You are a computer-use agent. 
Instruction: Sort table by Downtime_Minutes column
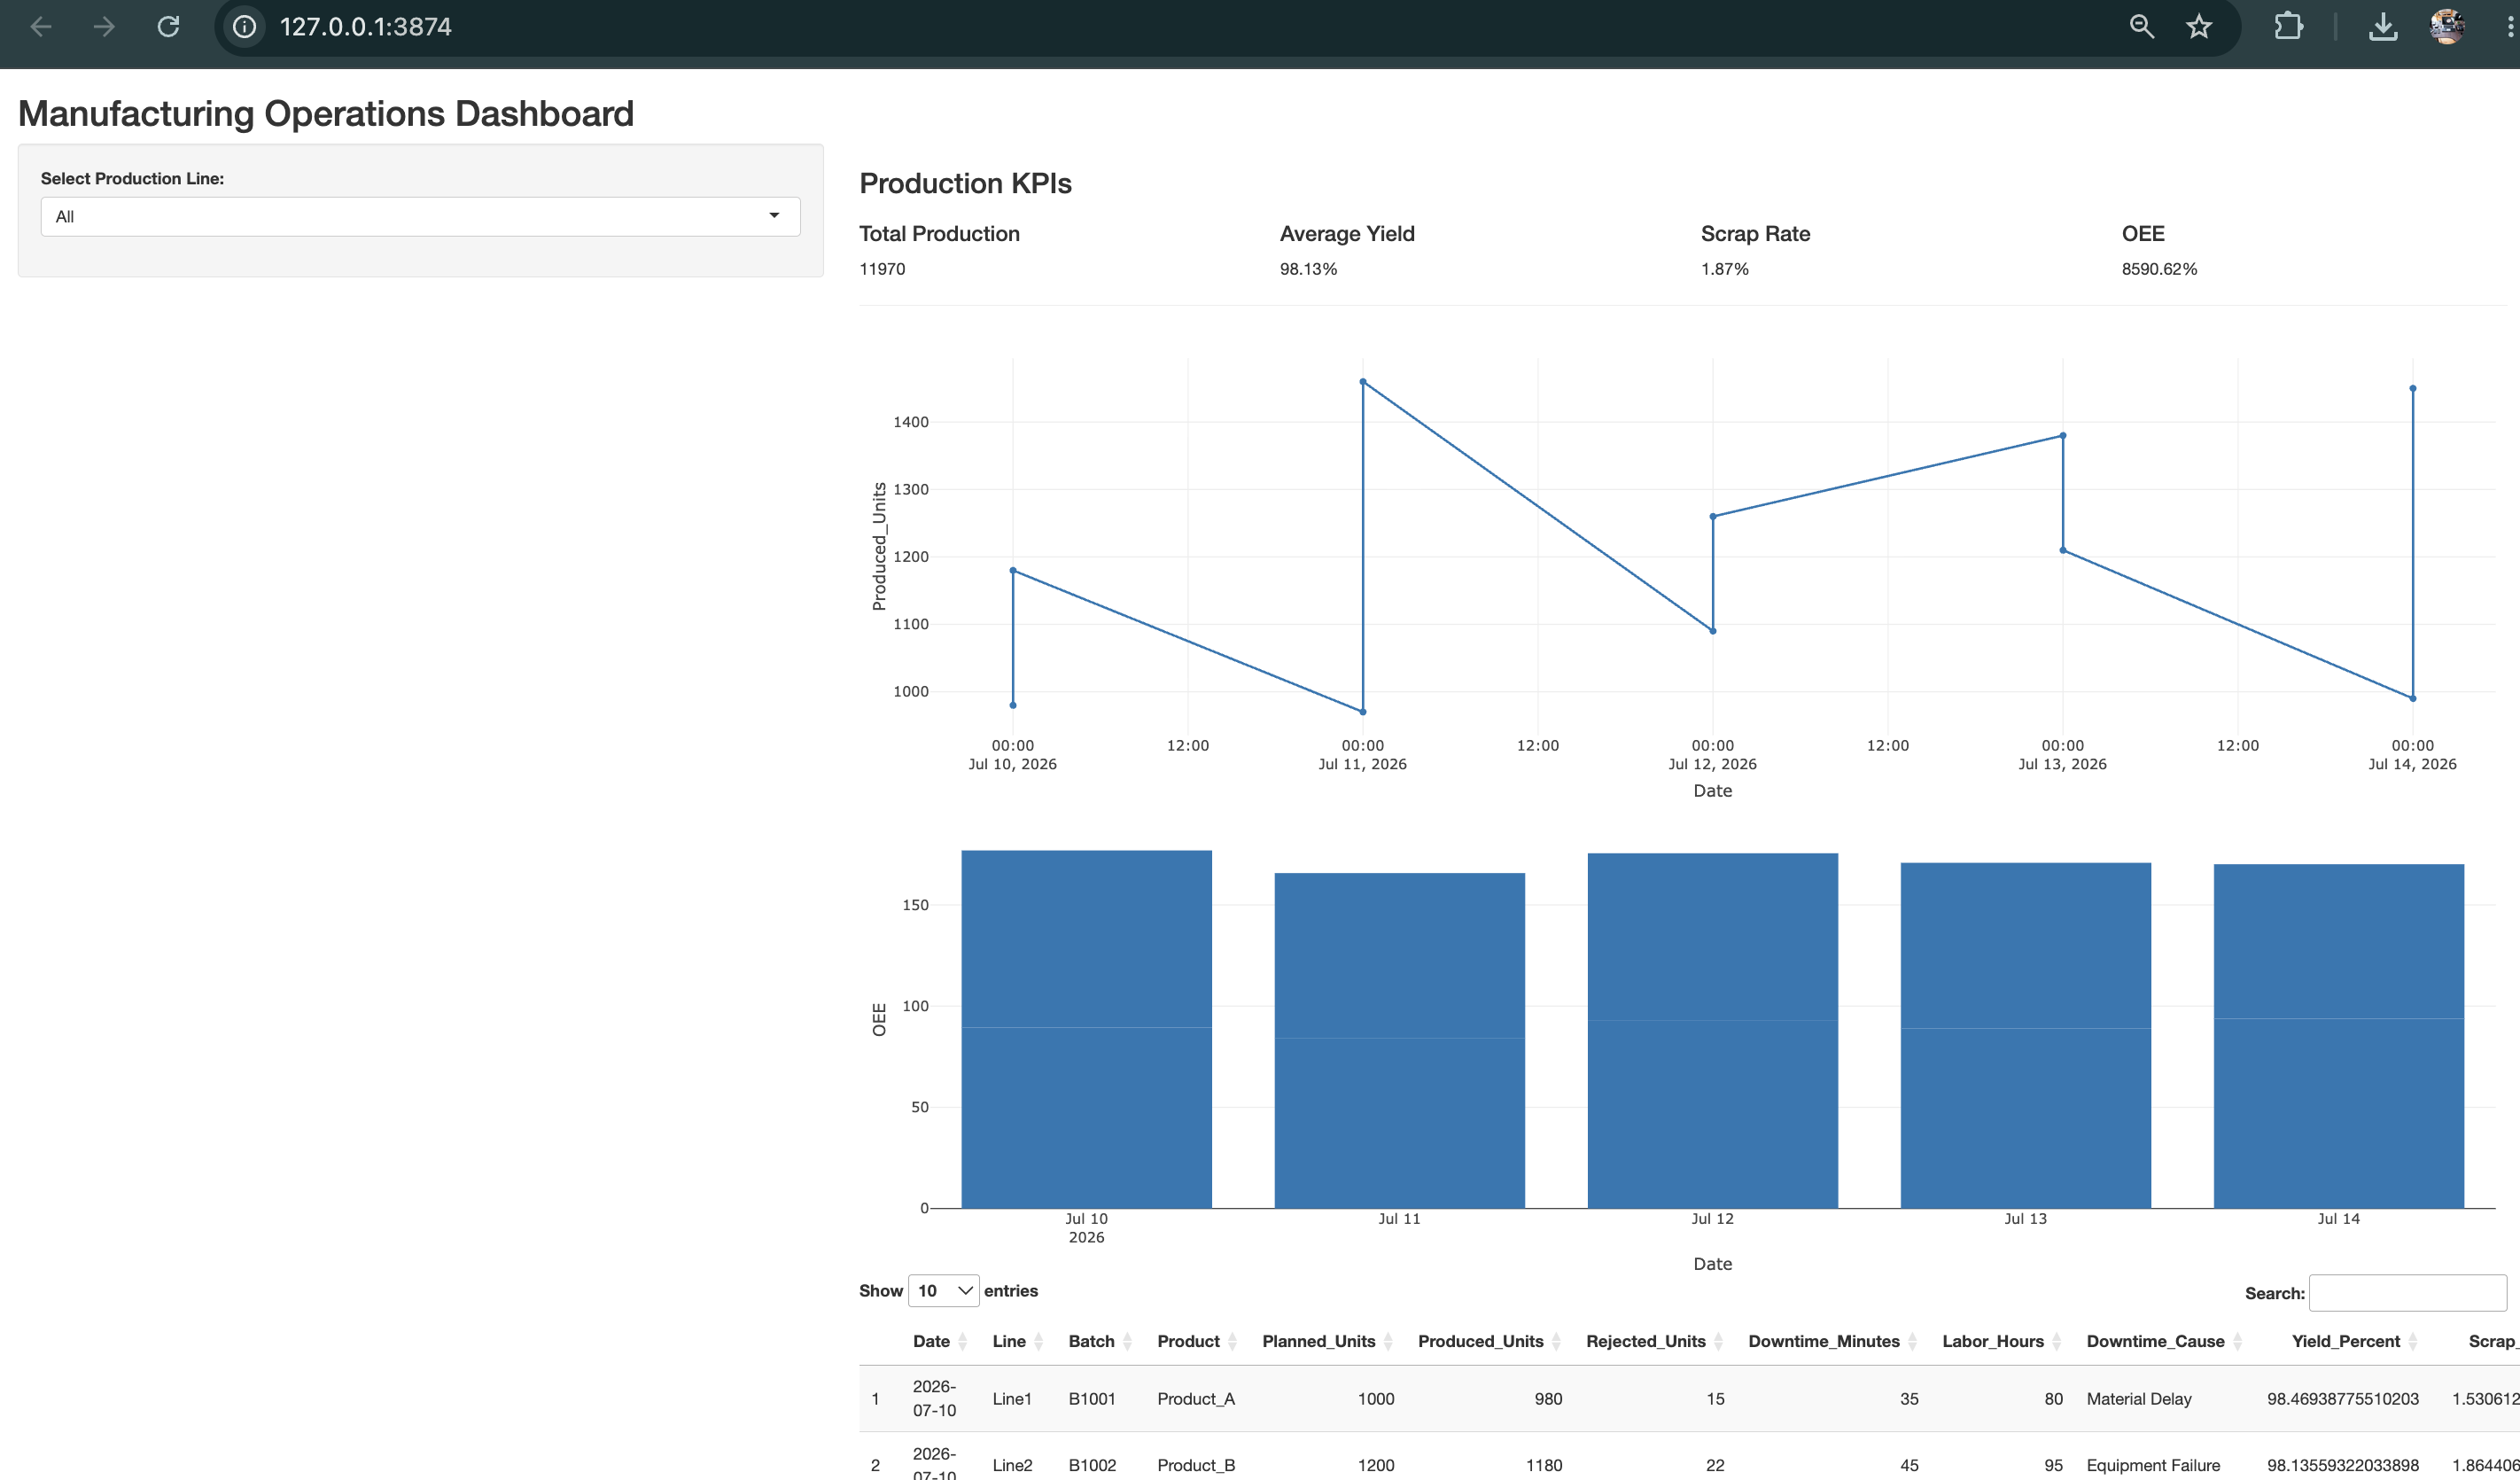click(x=1832, y=1341)
